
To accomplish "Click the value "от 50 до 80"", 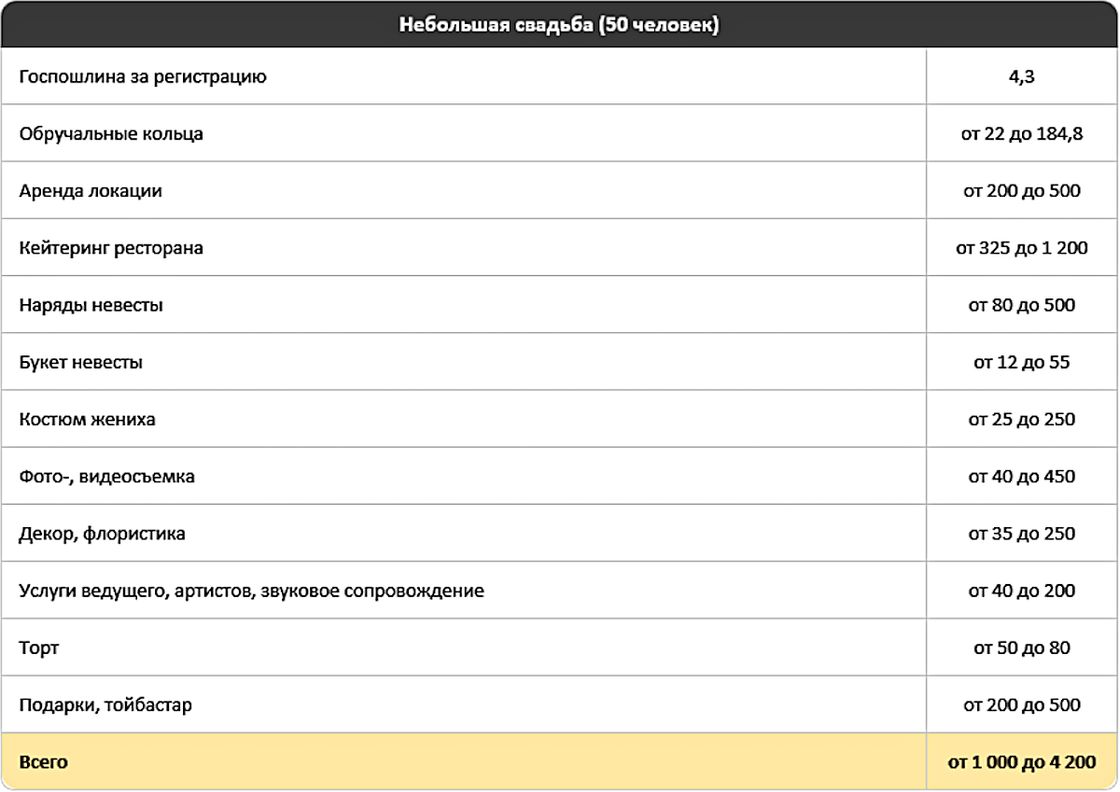I will pyautogui.click(x=1021, y=648).
